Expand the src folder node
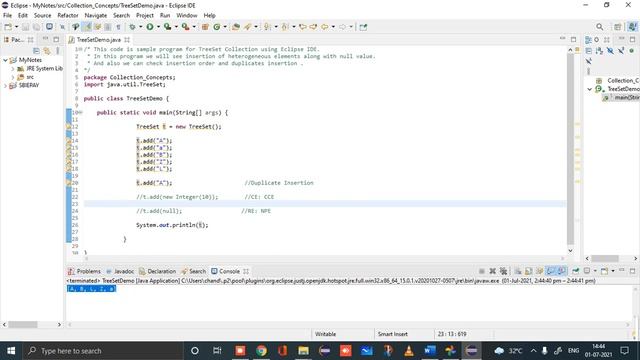The height and width of the screenshot is (360, 640). [13, 77]
